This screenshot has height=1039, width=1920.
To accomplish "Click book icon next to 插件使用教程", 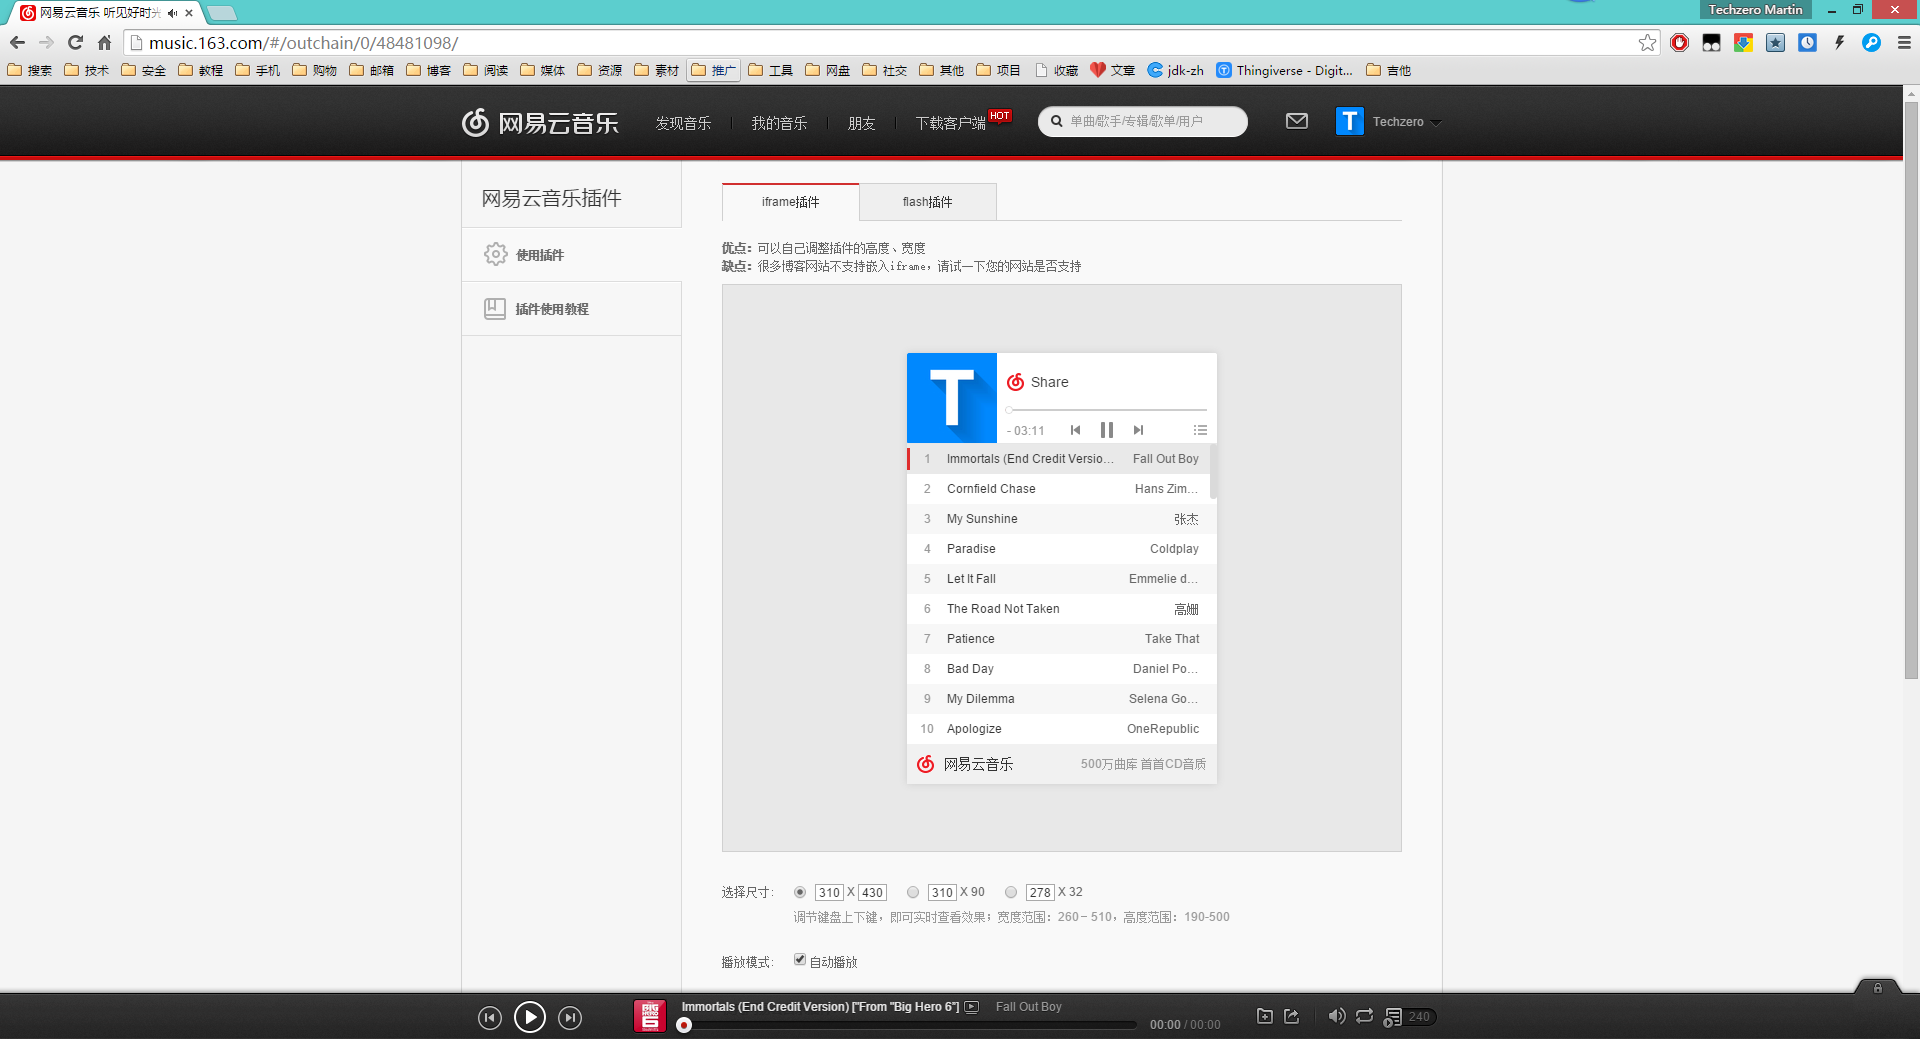I will point(495,308).
